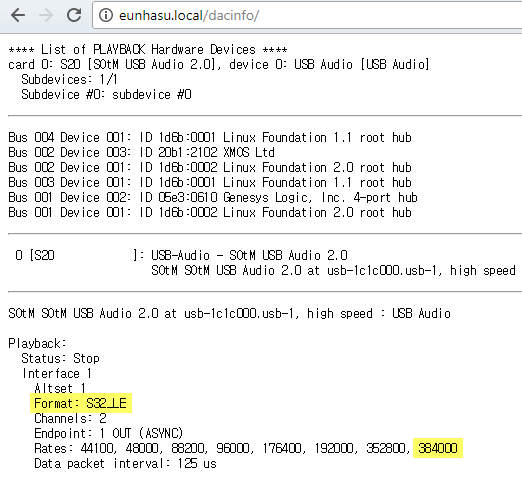This screenshot has height=478, width=522.
Task: Click the '44100' rate value
Action: pos(98,448)
